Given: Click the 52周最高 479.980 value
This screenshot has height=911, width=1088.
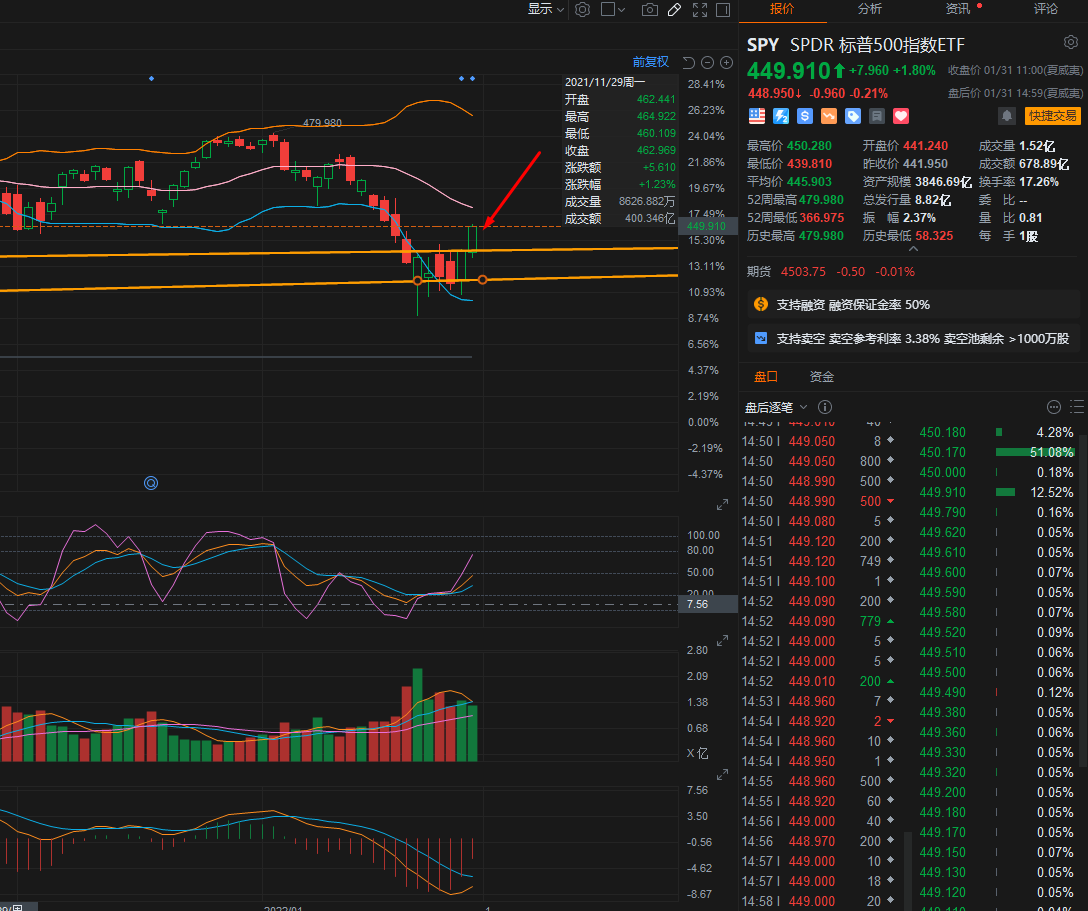Looking at the screenshot, I should (822, 200).
